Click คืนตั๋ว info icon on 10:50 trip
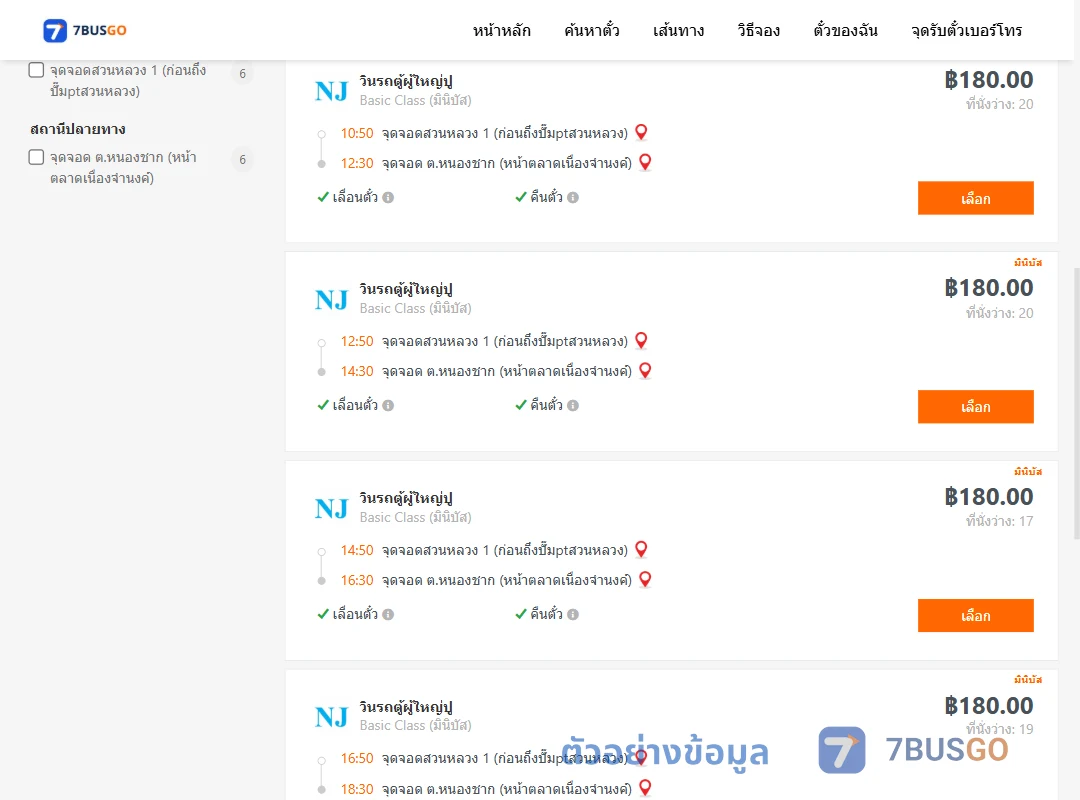 click(573, 198)
